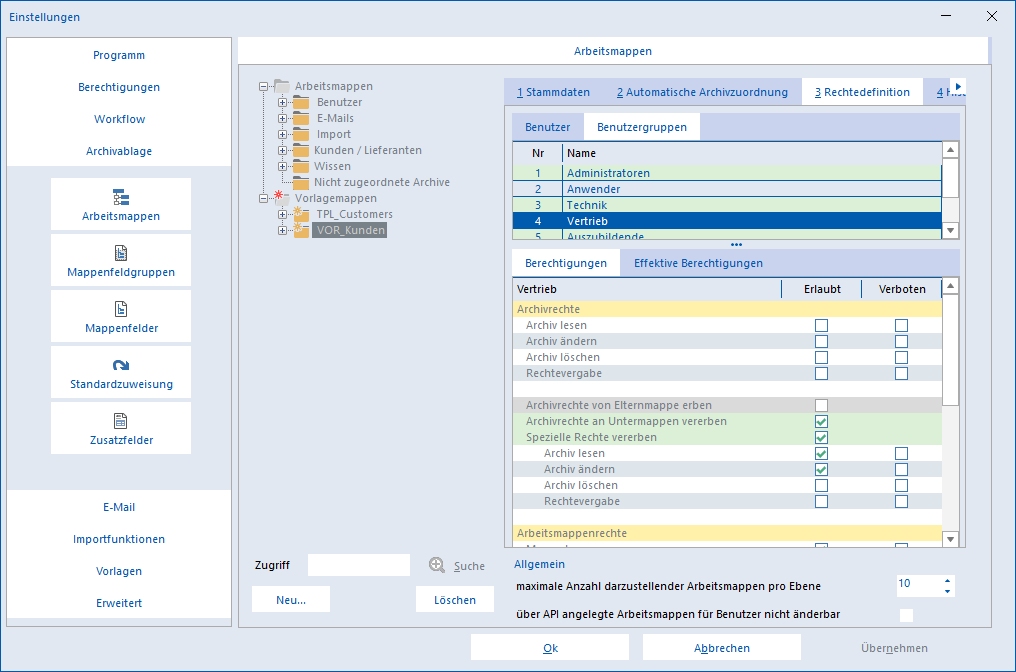The width and height of the screenshot is (1016, 672).
Task: Click the Zugriff input field
Action: point(359,565)
